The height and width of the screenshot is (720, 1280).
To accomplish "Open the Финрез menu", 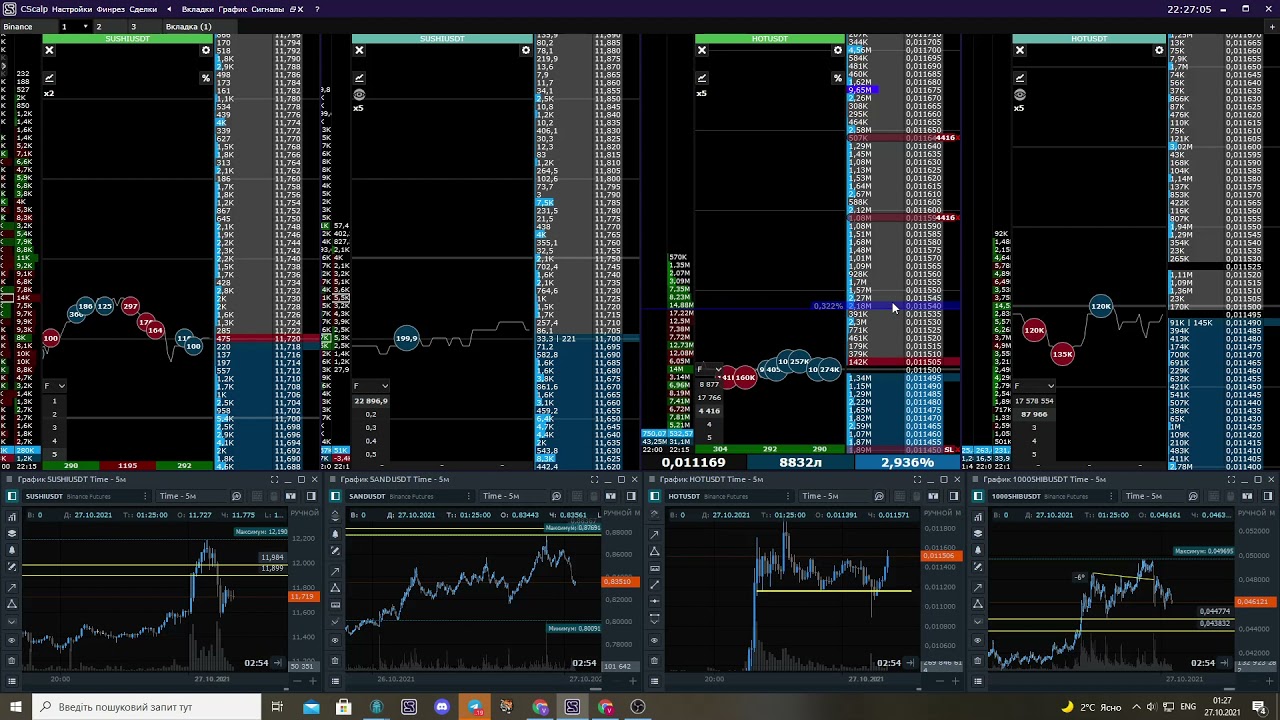I will pyautogui.click(x=111, y=9).
